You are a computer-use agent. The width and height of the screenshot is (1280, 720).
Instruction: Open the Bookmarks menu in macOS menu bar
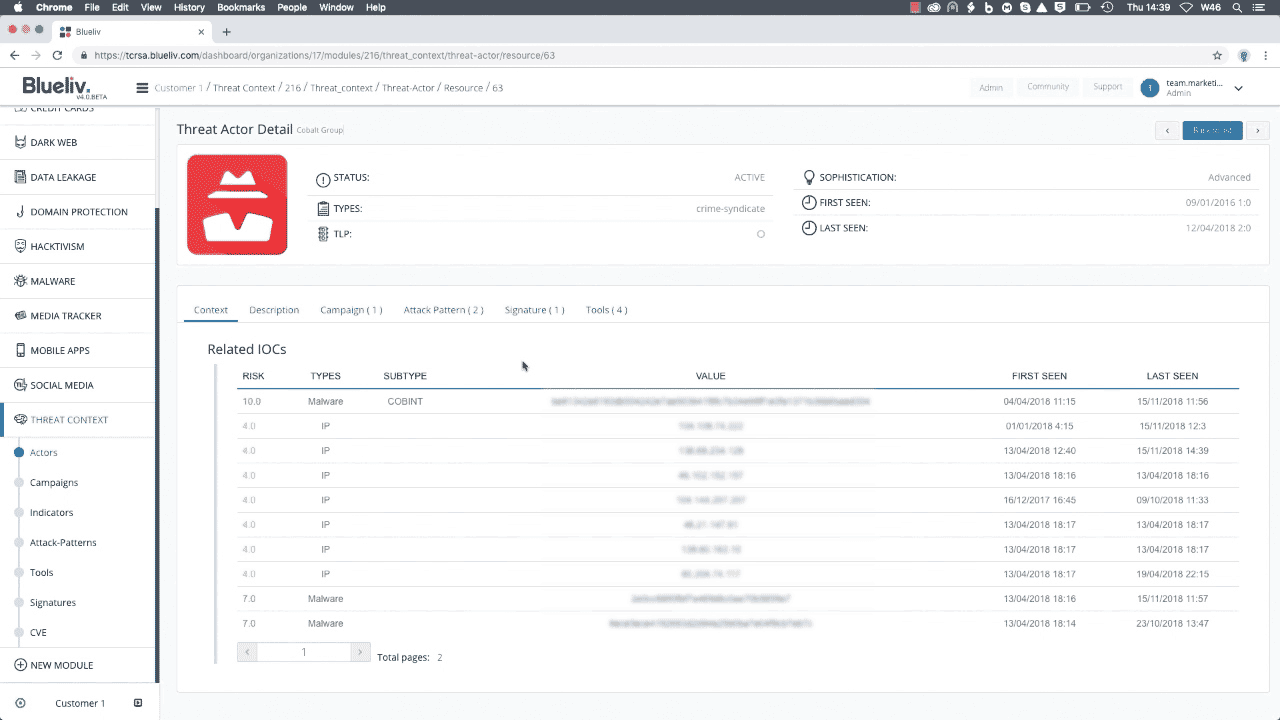(x=239, y=7)
